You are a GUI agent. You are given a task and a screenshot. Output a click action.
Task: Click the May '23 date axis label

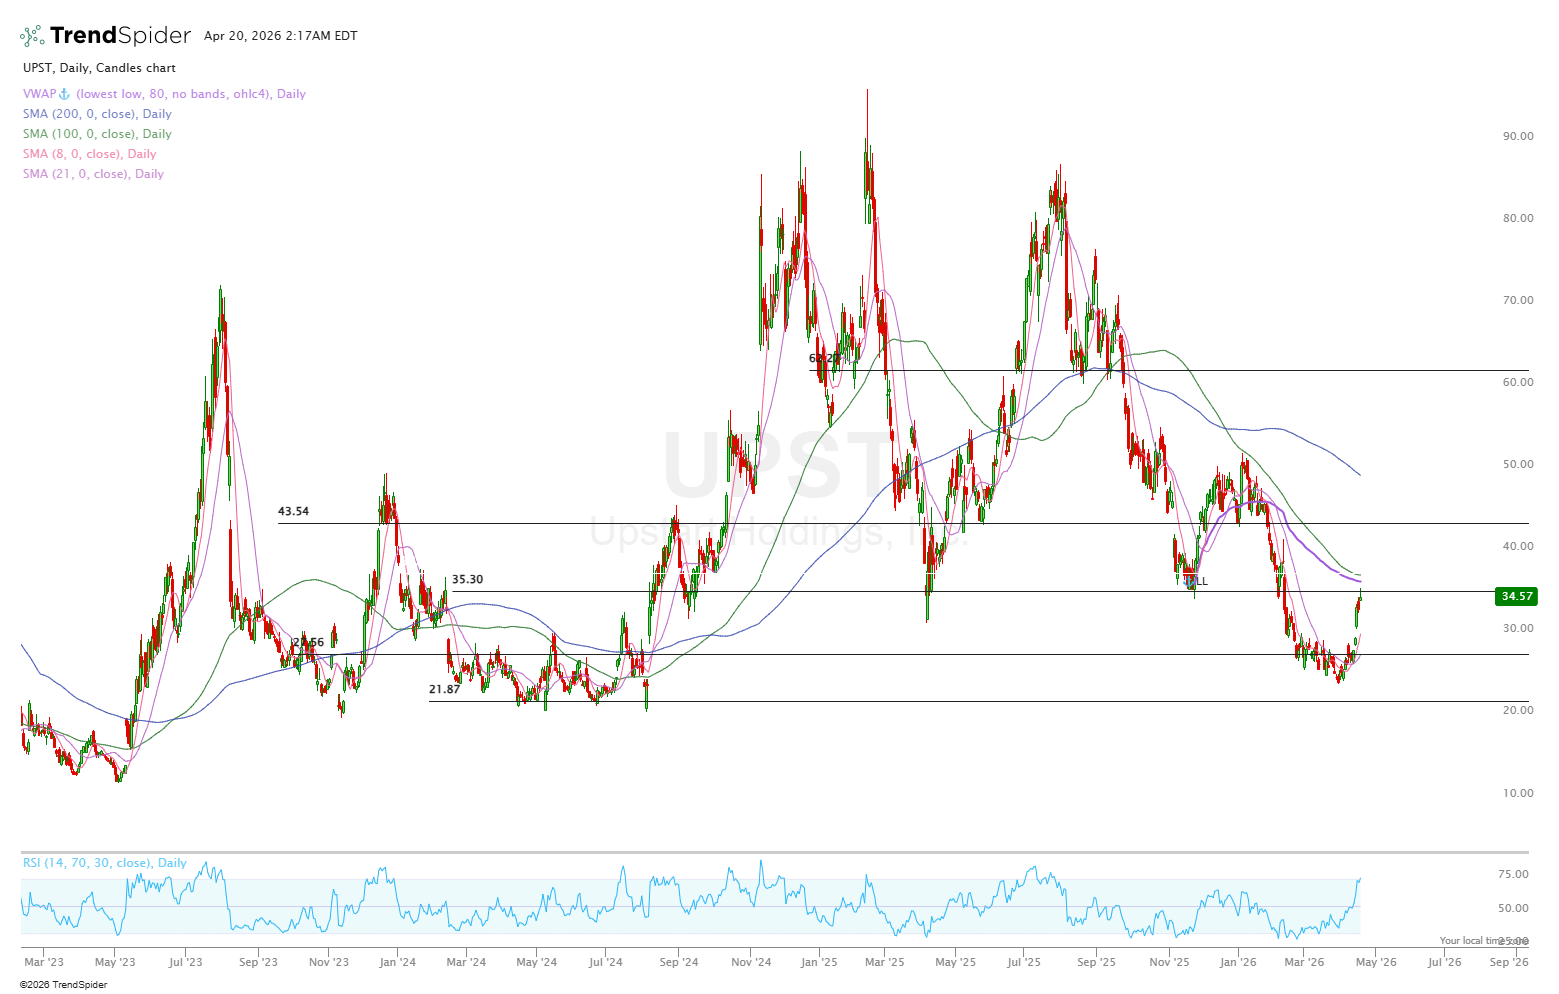coord(115,962)
